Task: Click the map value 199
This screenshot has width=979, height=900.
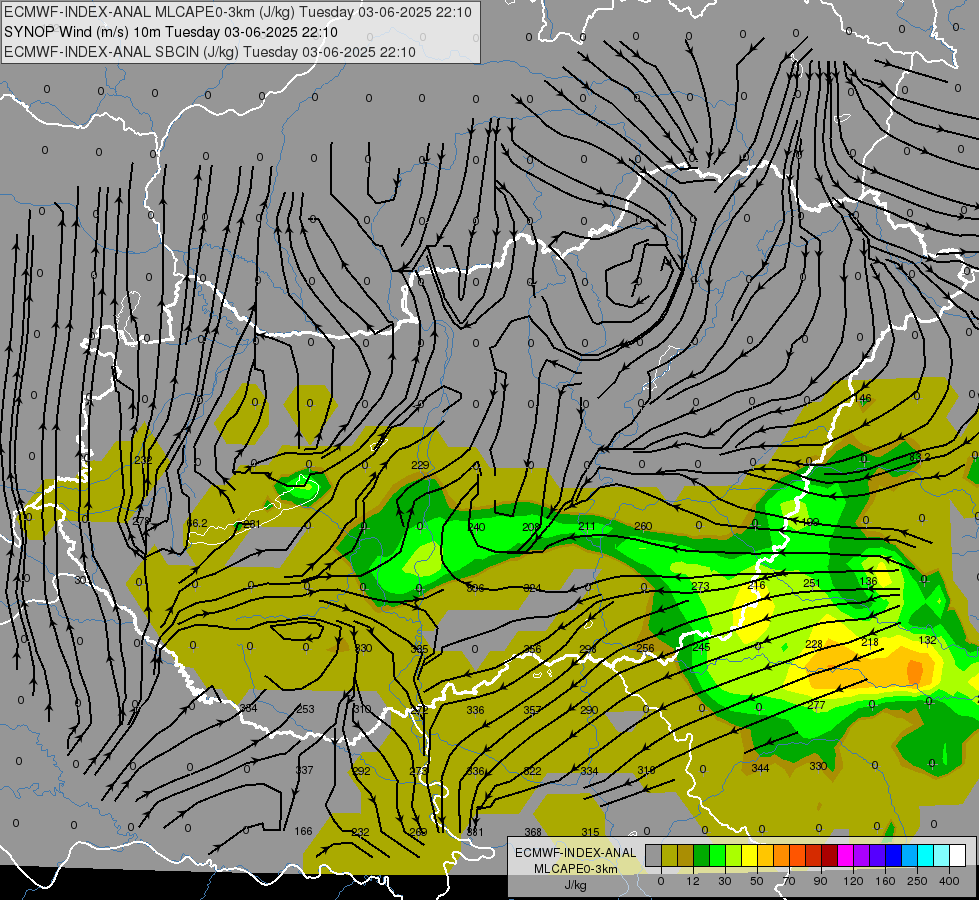Action: [x=810, y=522]
